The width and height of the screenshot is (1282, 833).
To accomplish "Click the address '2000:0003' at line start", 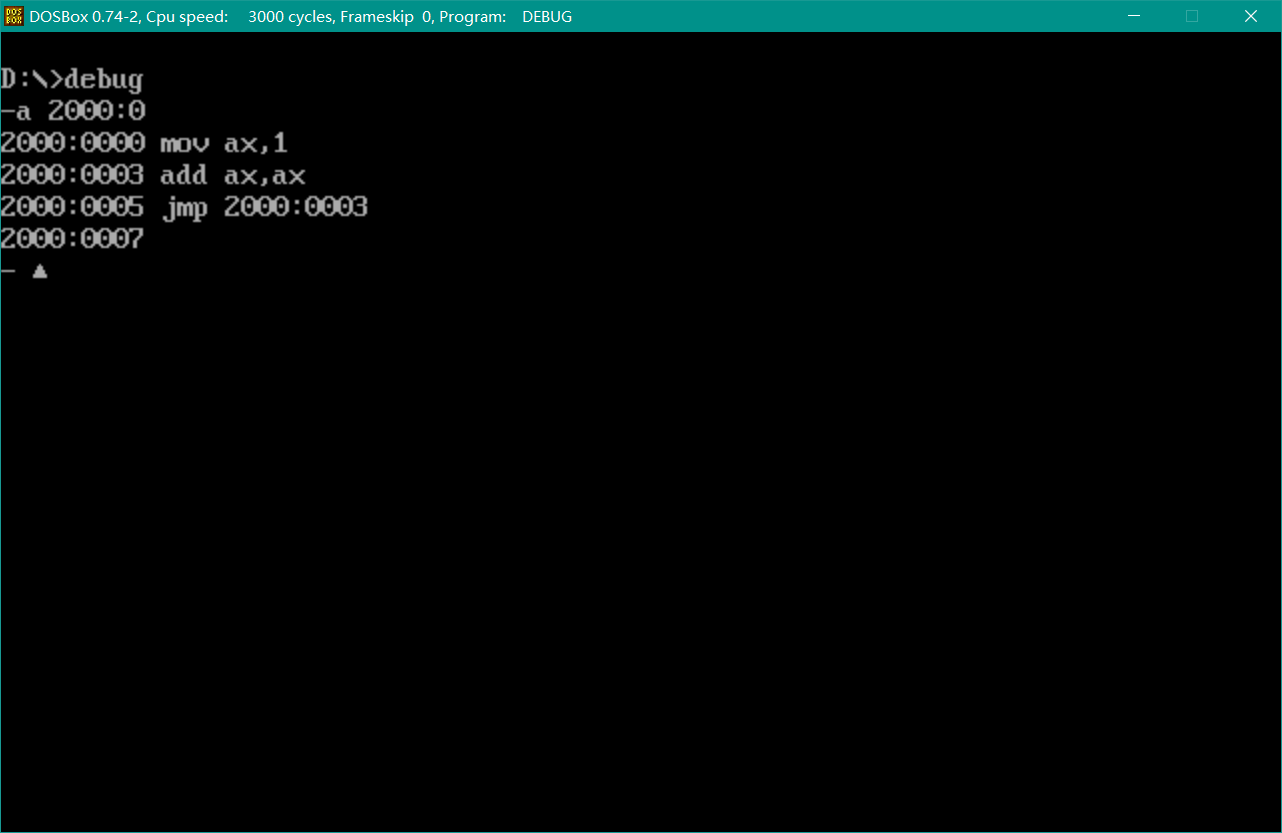I will click(x=72, y=176).
